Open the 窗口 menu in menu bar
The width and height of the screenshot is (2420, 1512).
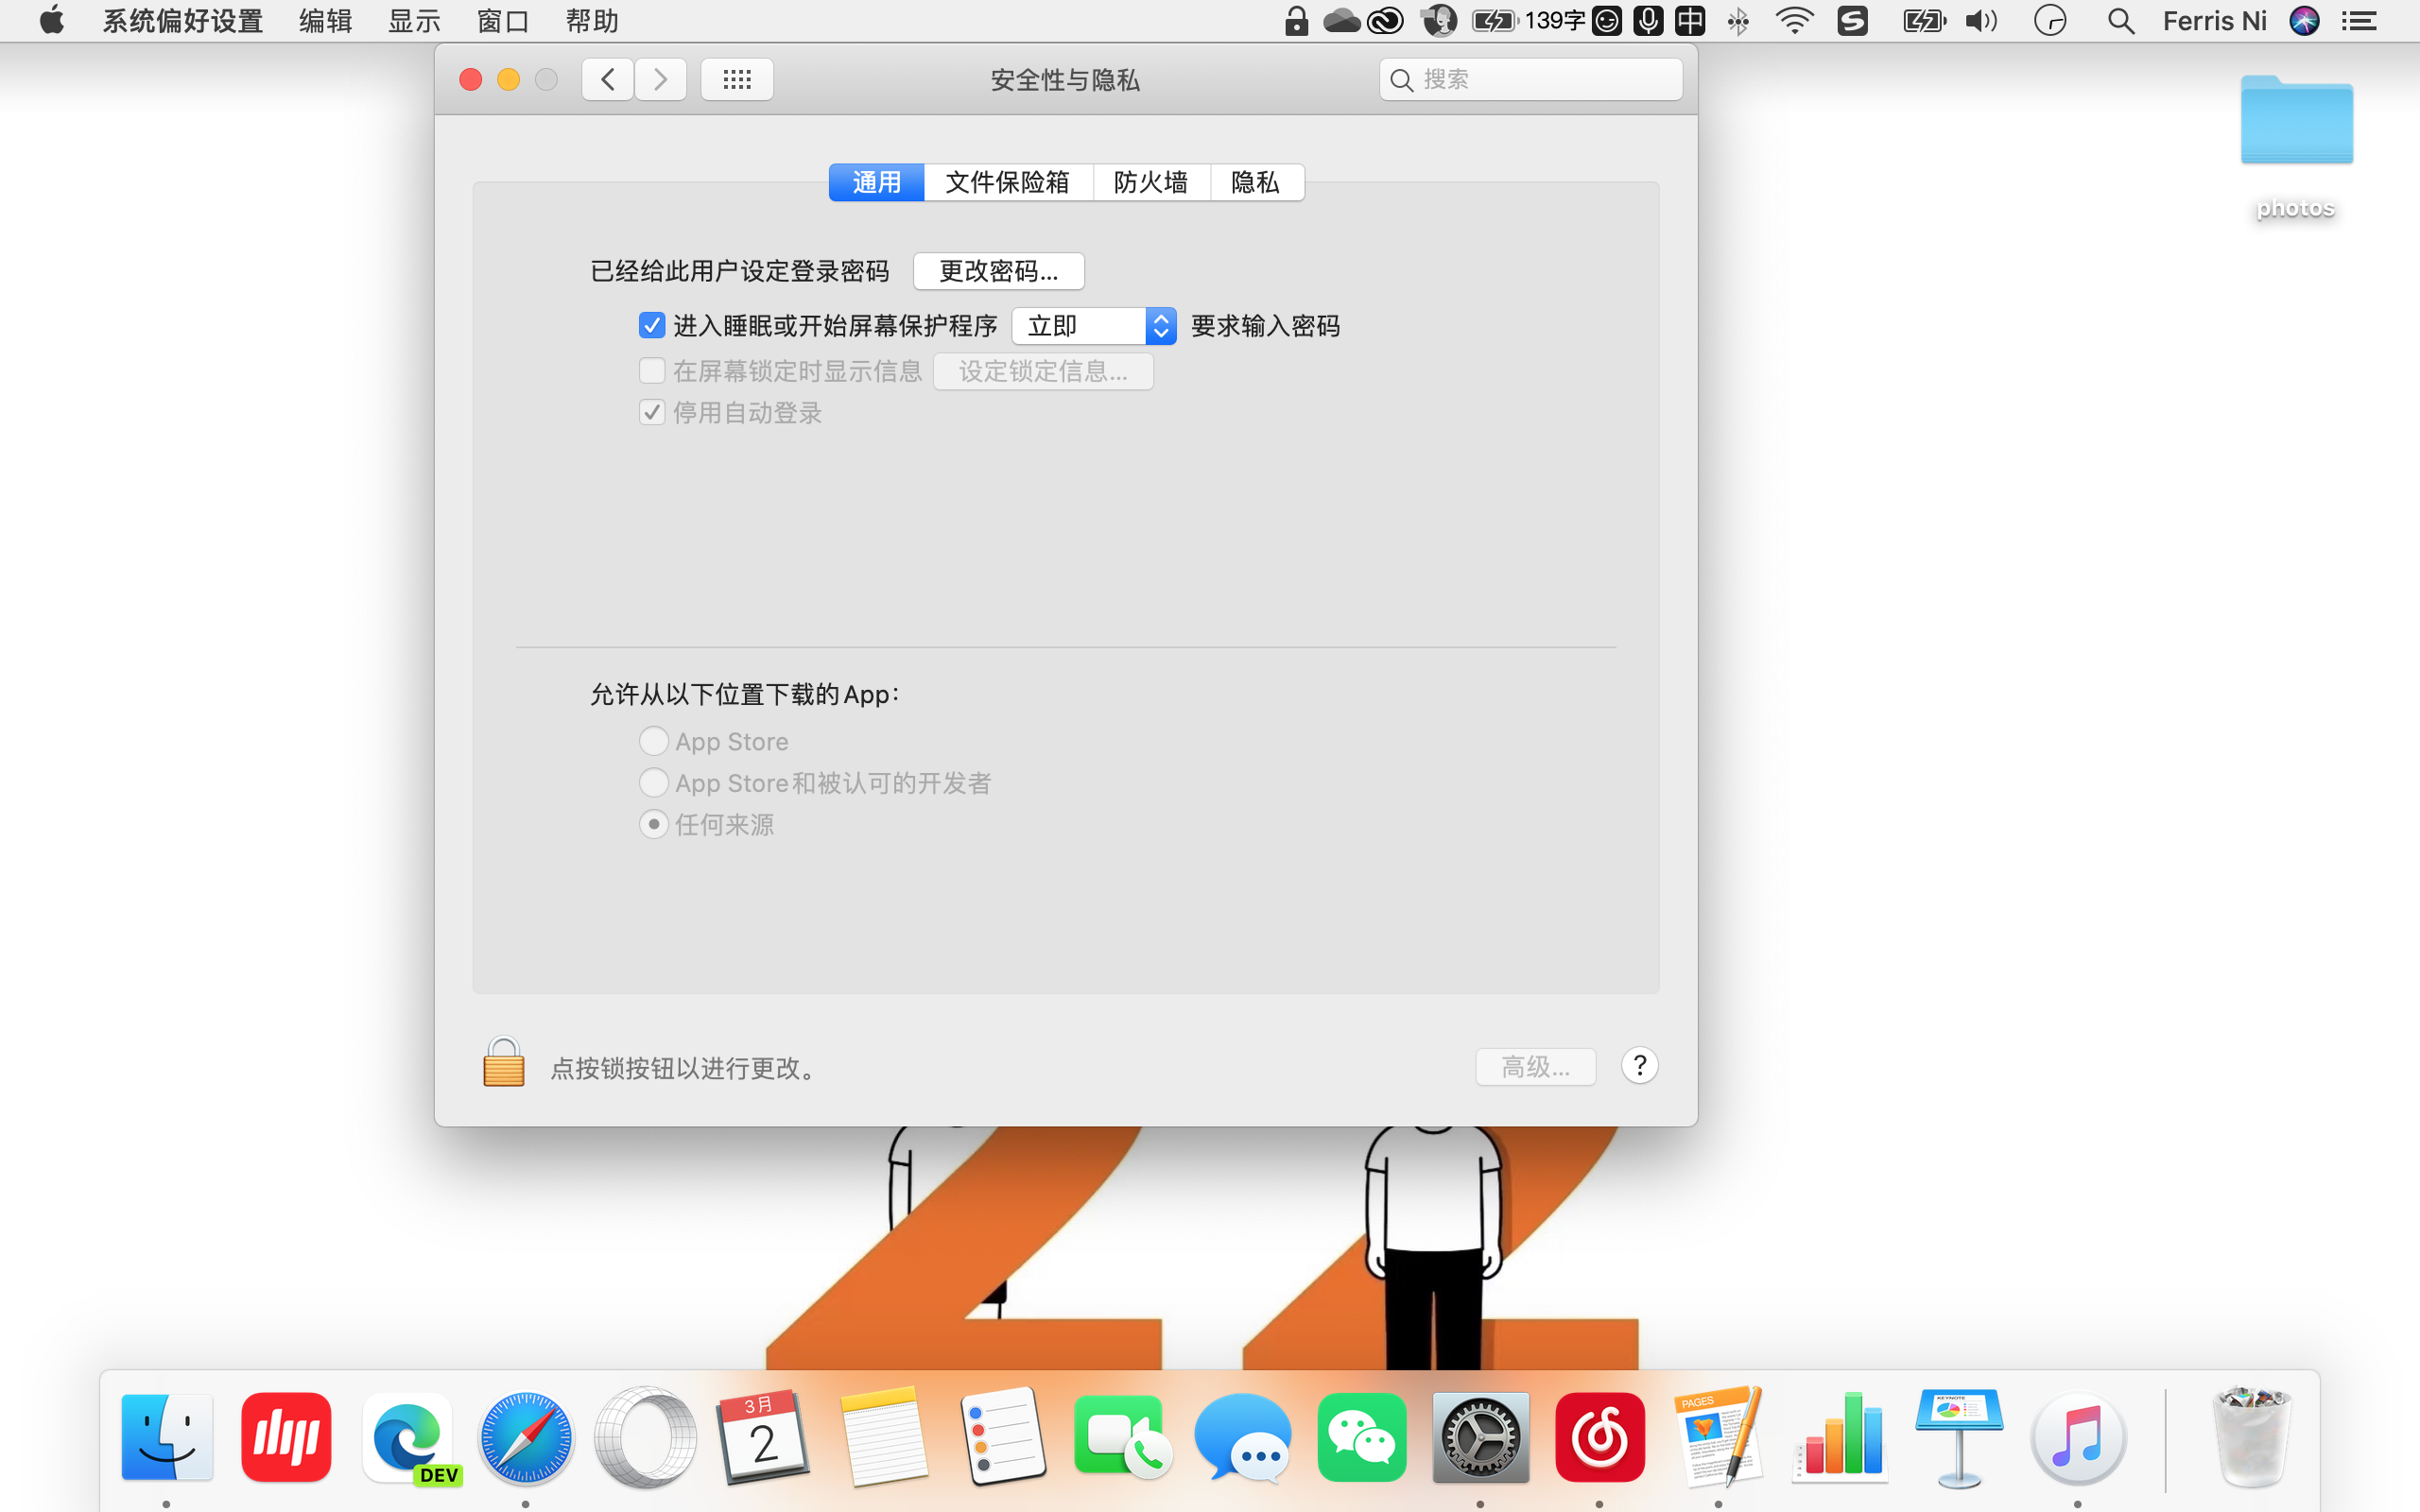coord(502,21)
